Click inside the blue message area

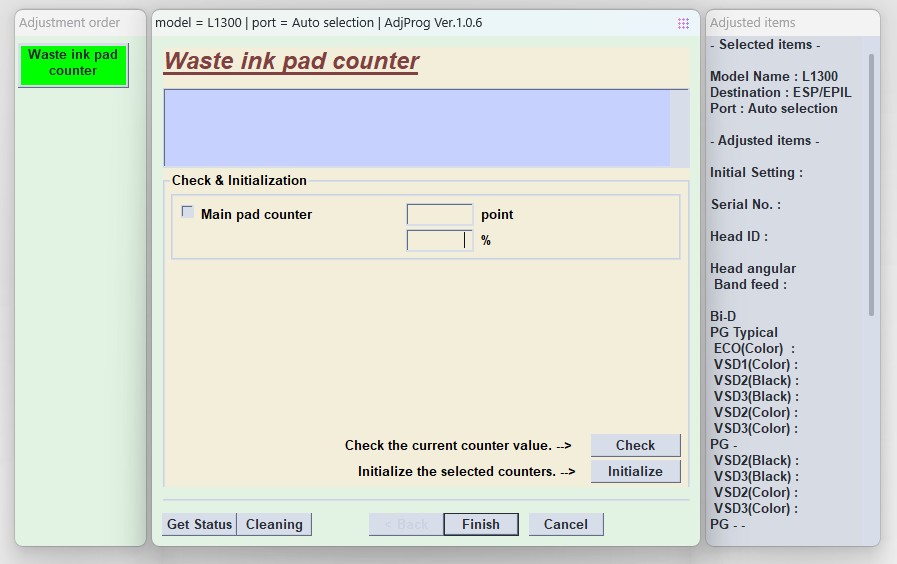[x=416, y=128]
